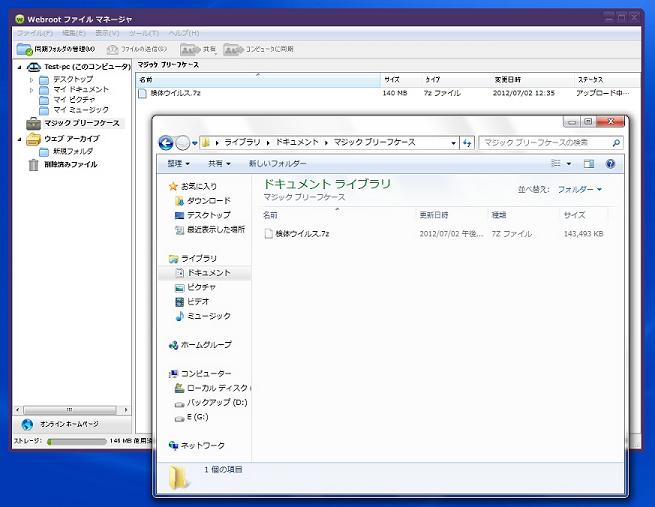Select the Test-pc computer node in Webroot tree
This screenshot has width=655, height=507.
click(x=87, y=66)
